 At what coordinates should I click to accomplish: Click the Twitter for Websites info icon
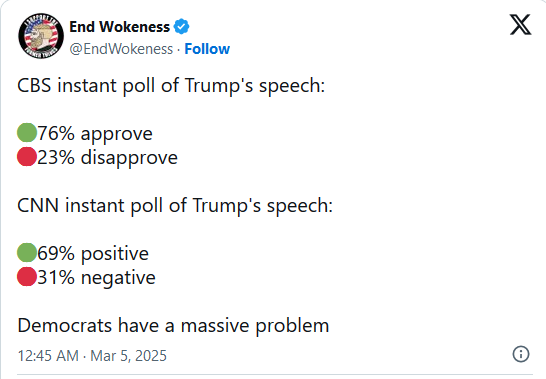point(521,354)
